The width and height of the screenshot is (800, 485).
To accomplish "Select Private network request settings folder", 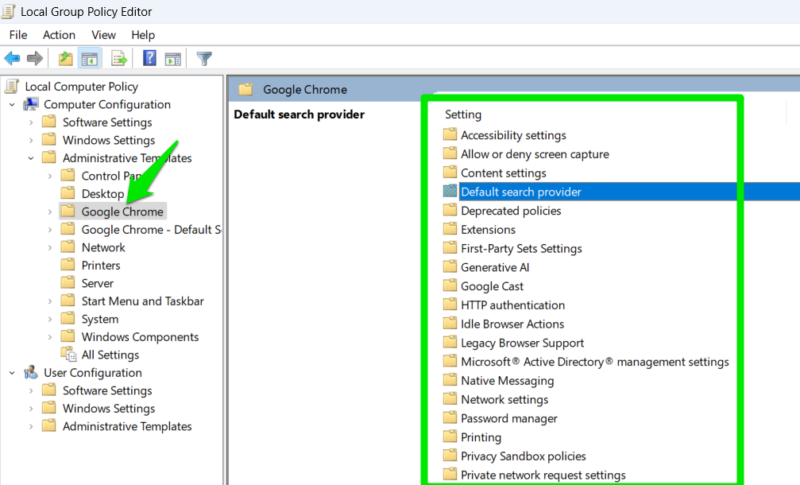I will (543, 475).
